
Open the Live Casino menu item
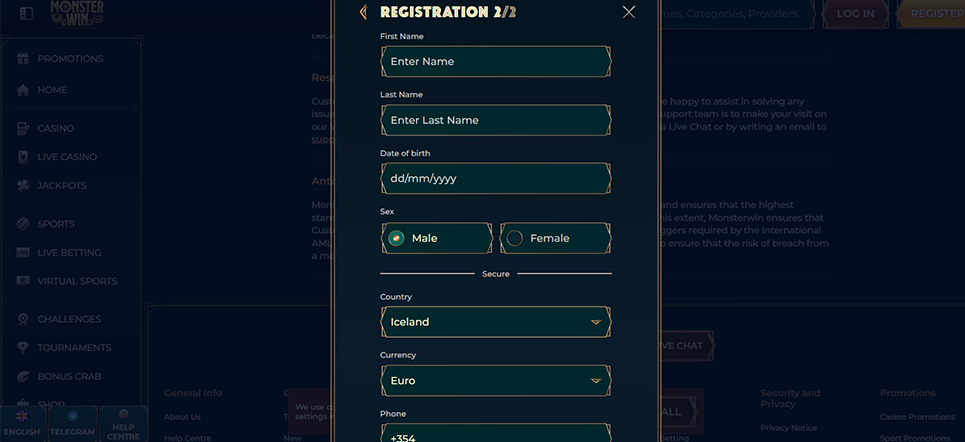click(67, 157)
